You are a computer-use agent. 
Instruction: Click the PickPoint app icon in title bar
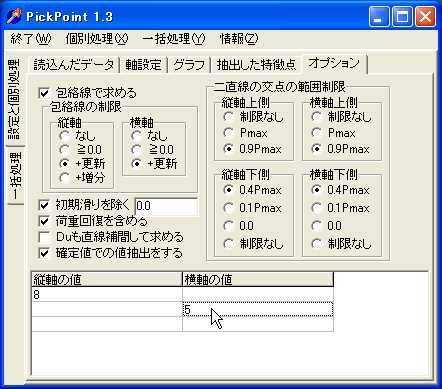[14, 16]
